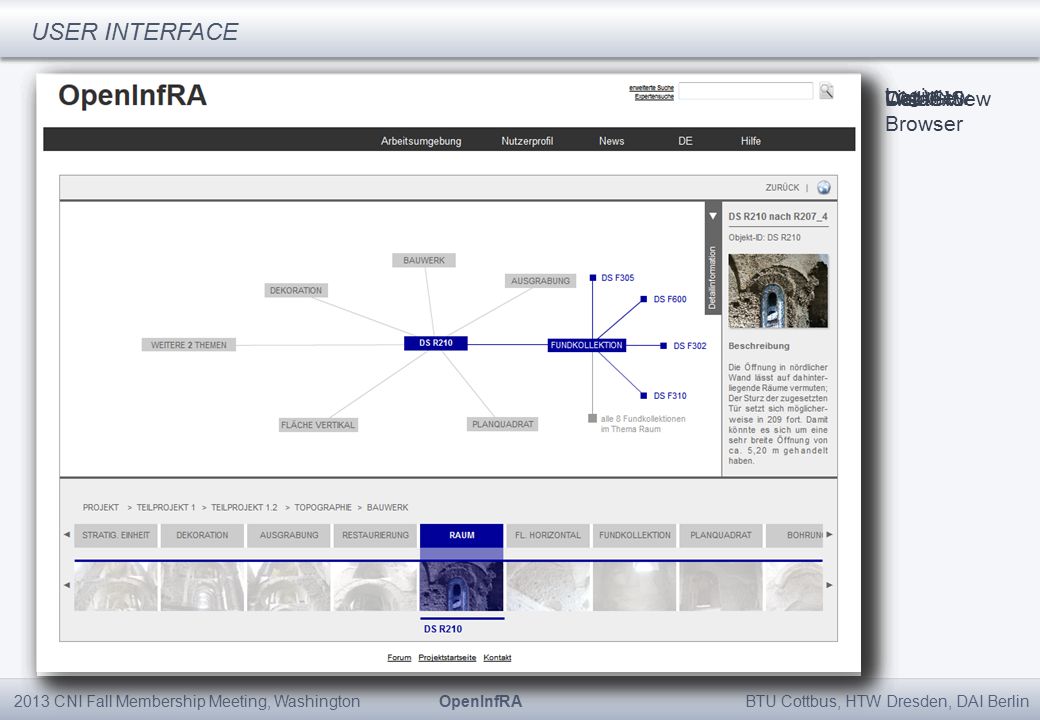Click the OpenInfRA logo title
The width and height of the screenshot is (1040, 720).
[133, 95]
